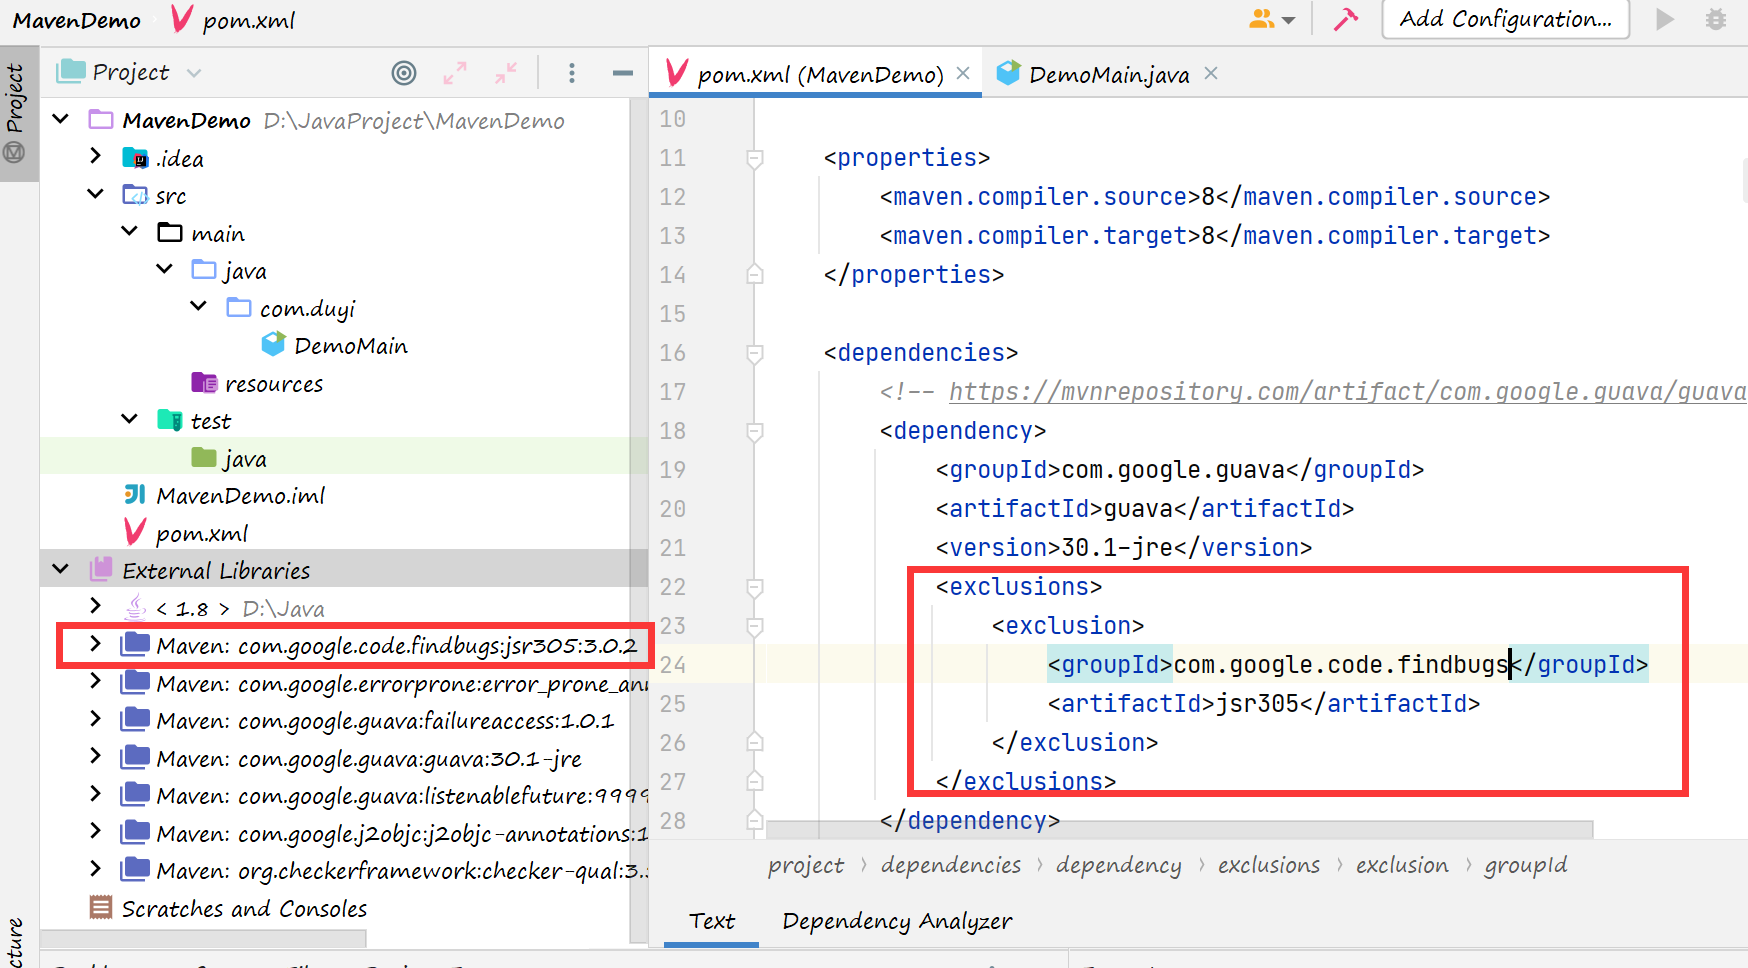Collapse the main folder node
The width and height of the screenshot is (1748, 968).
point(129,232)
